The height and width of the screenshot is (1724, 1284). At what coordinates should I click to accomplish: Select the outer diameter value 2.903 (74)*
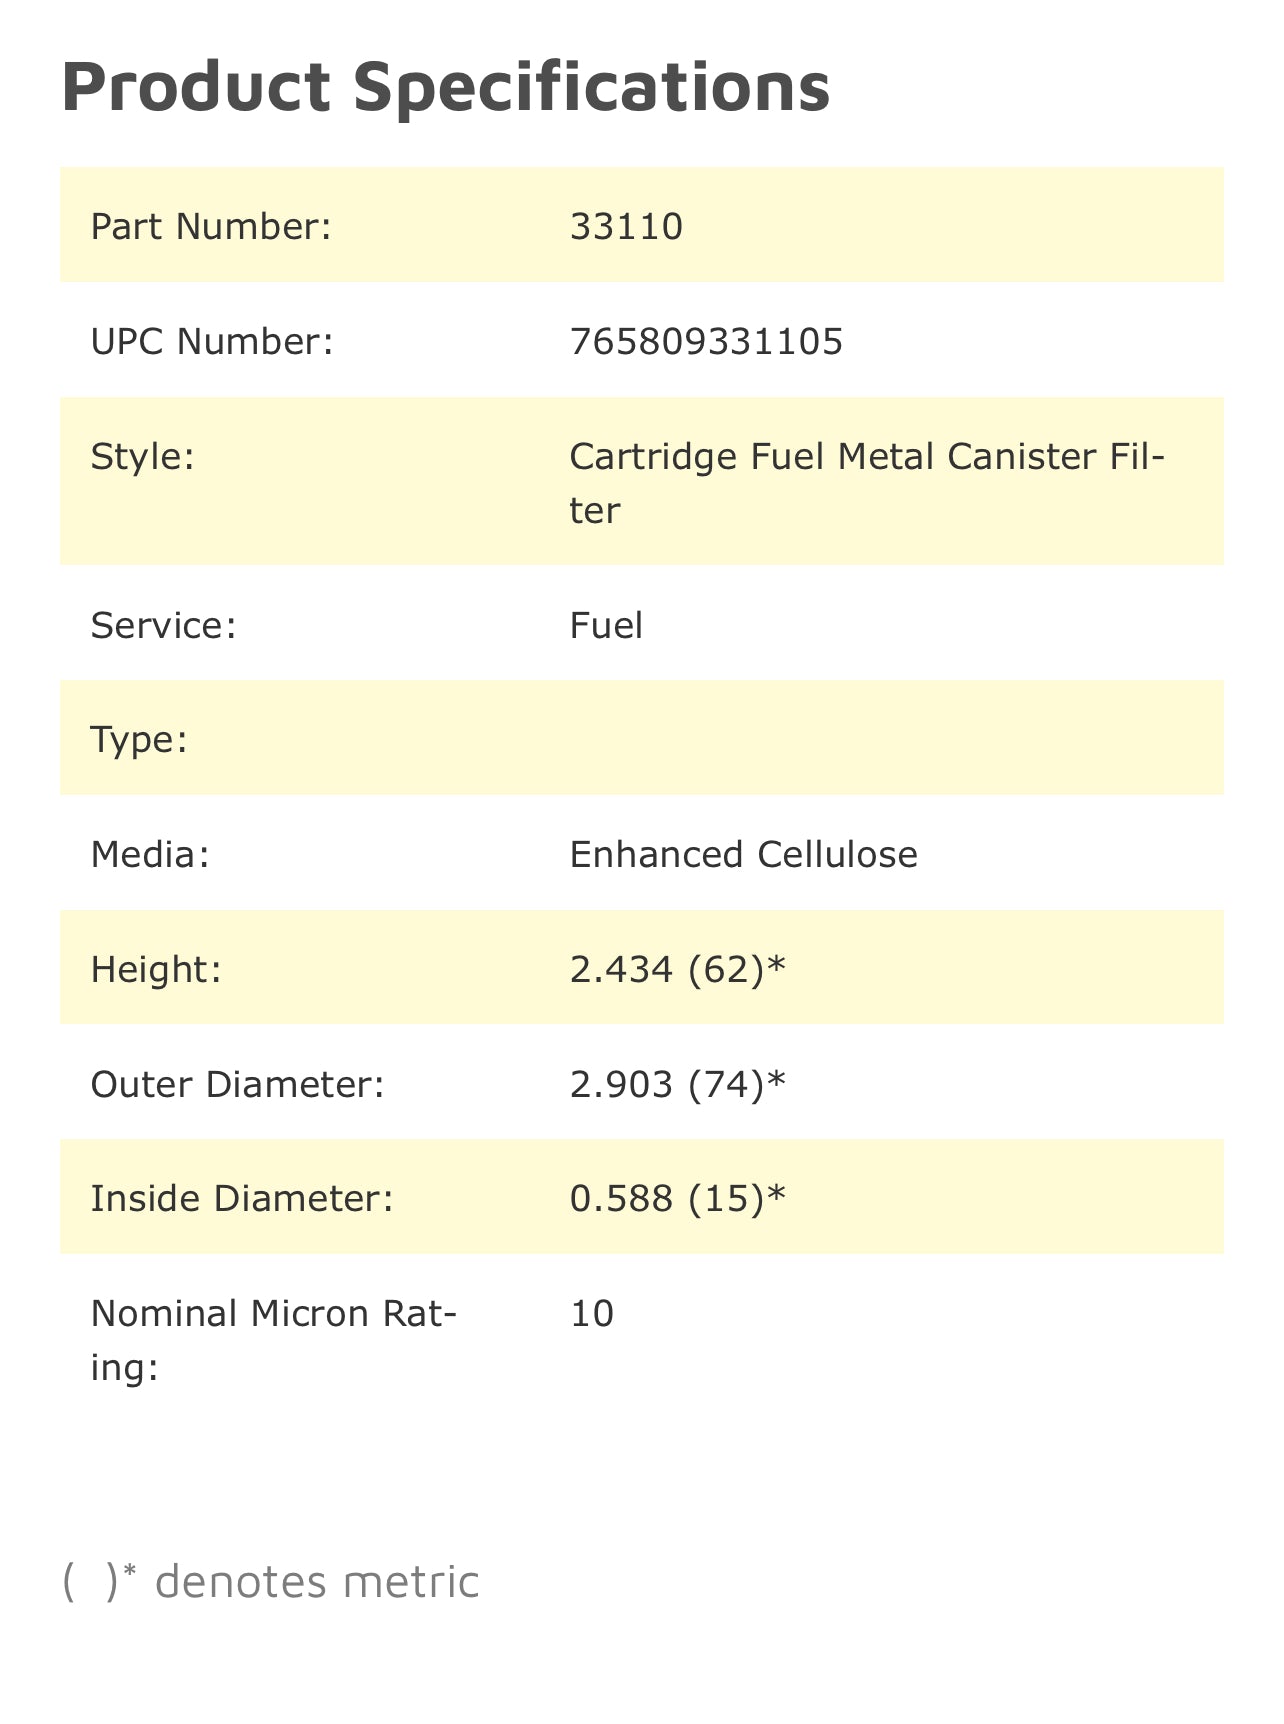tap(678, 1084)
